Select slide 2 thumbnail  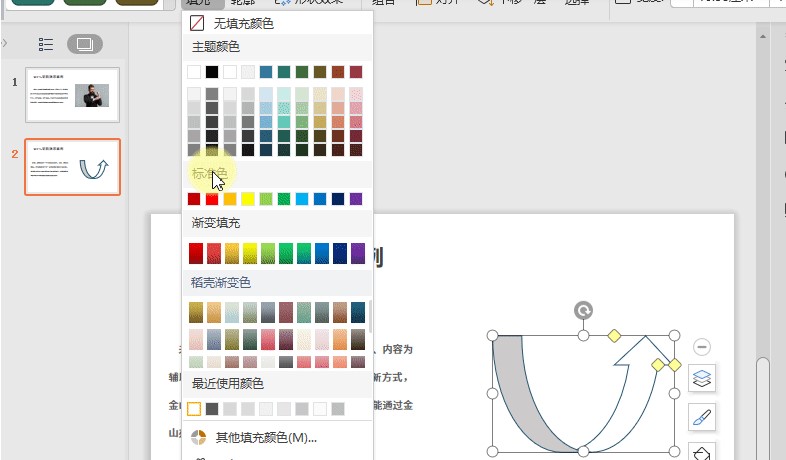(72, 166)
